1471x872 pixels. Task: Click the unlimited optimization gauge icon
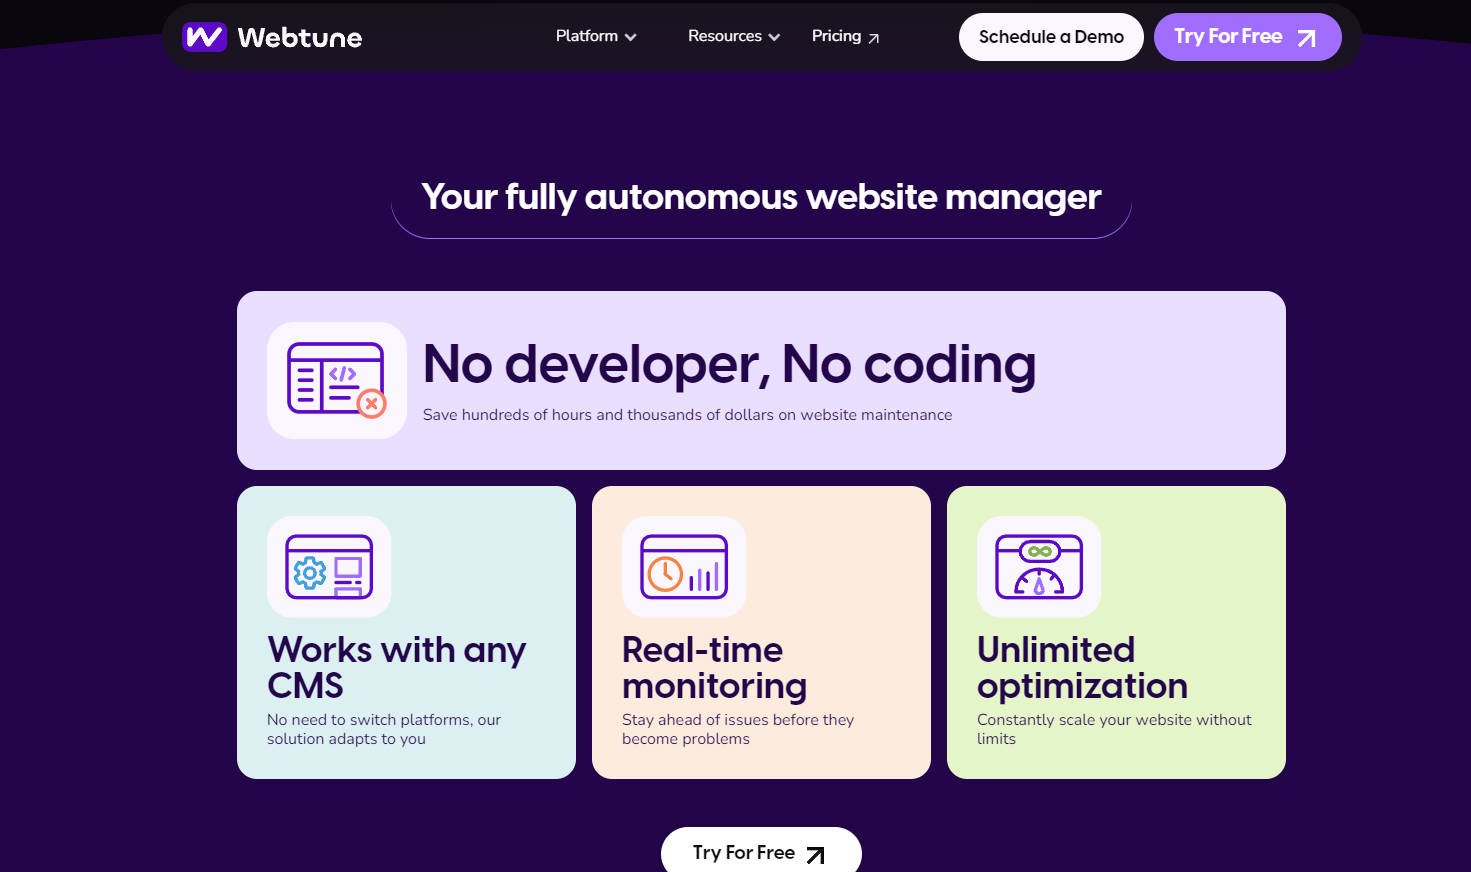pyautogui.click(x=1039, y=566)
